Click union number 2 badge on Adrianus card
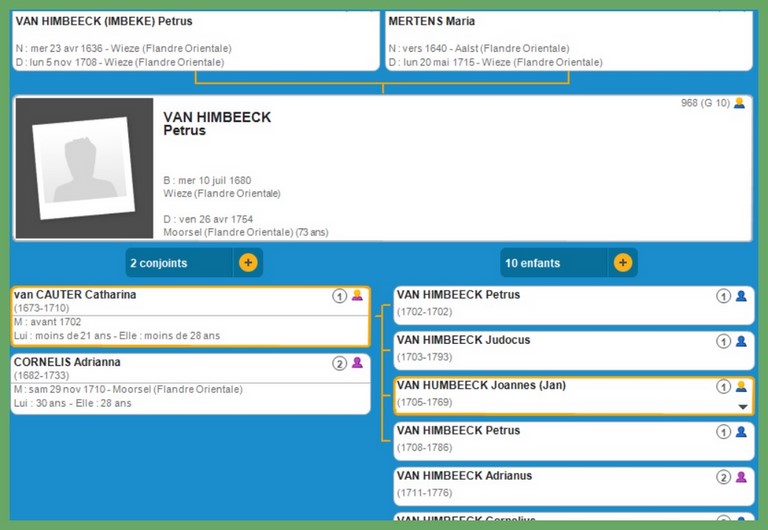768x530 pixels. click(x=723, y=477)
